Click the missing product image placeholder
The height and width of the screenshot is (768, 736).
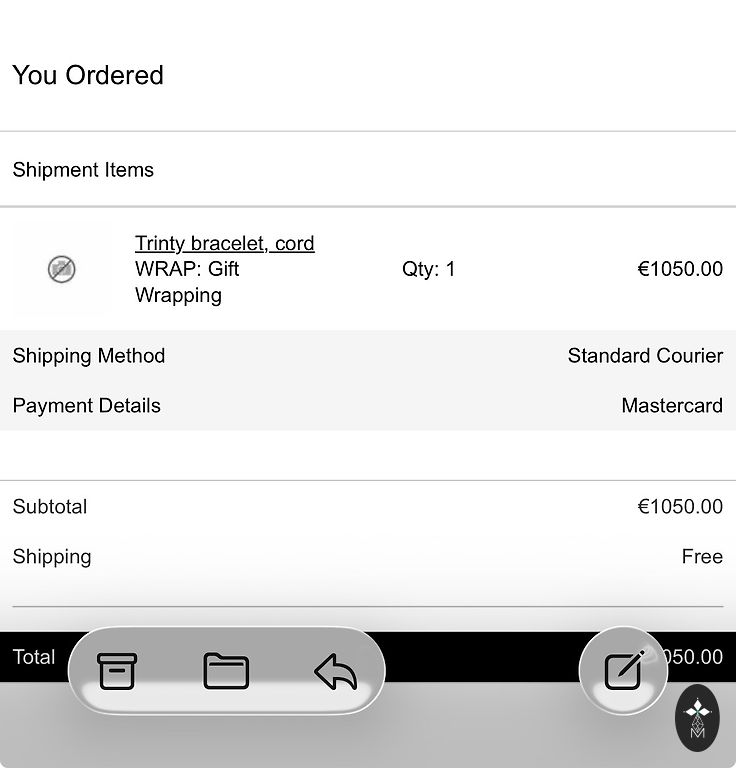click(62, 269)
